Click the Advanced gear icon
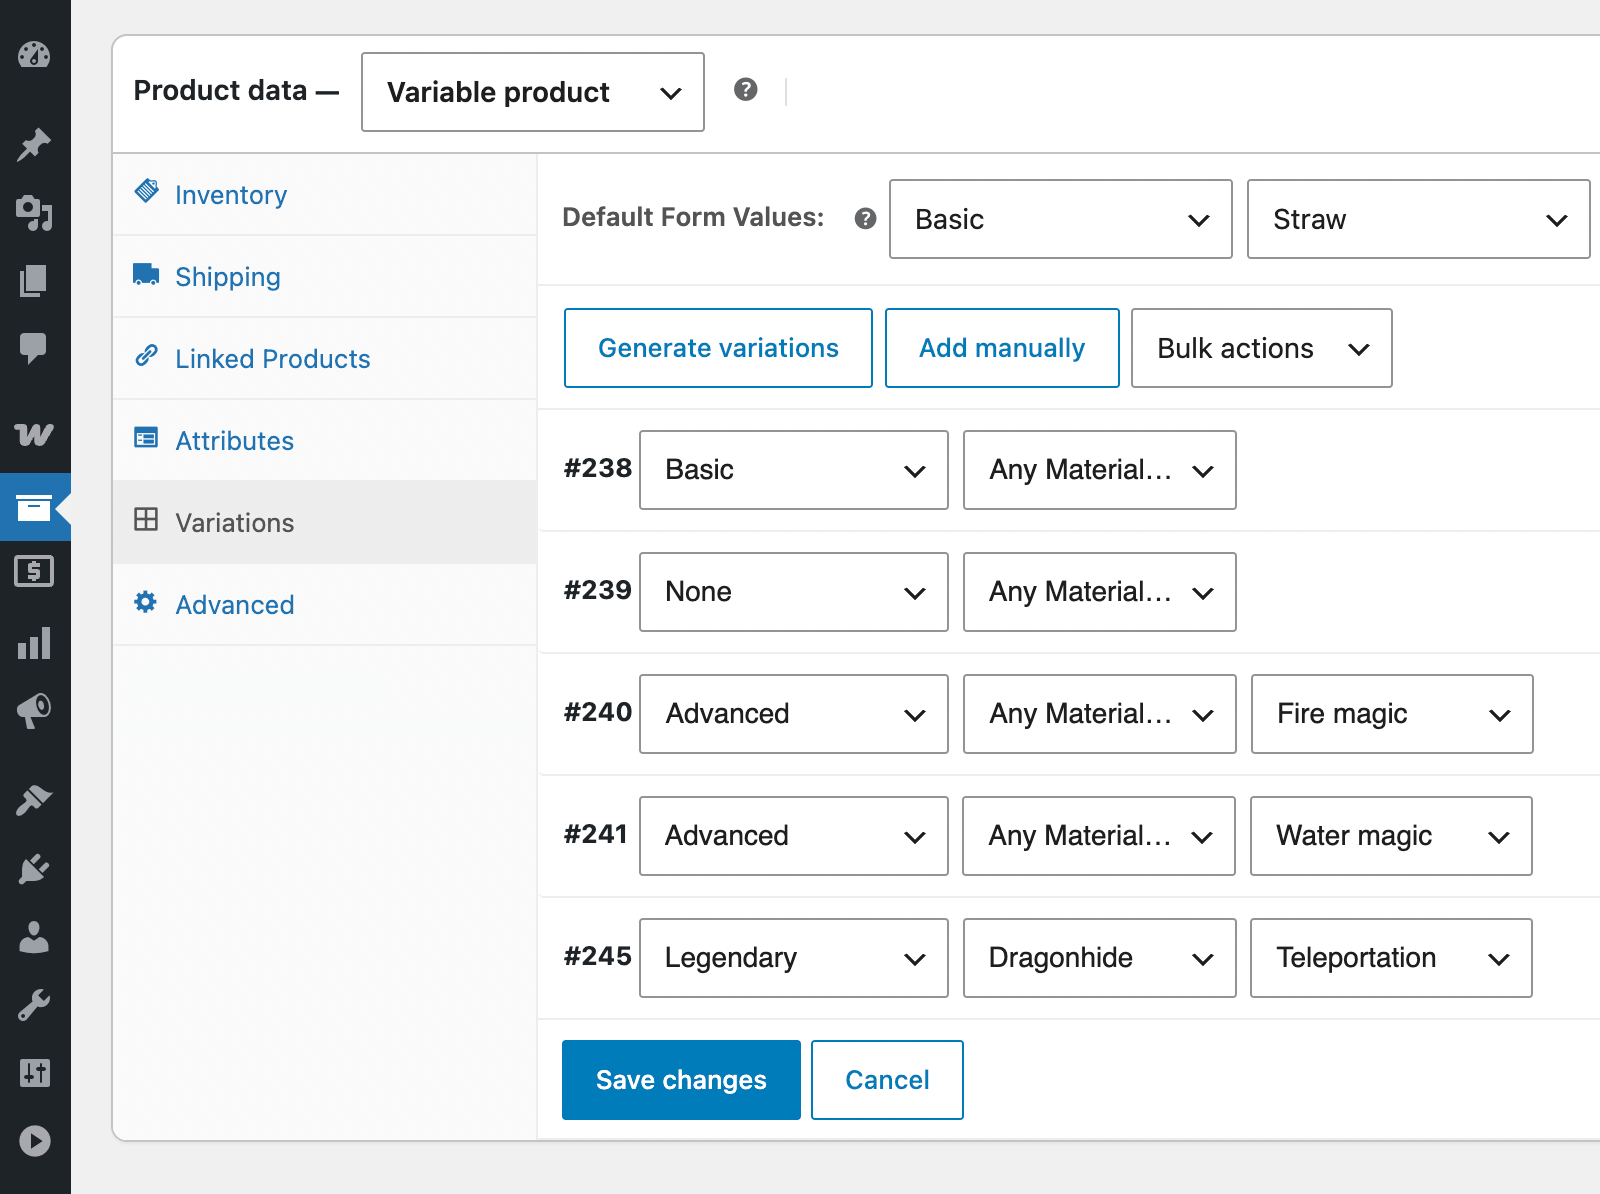The image size is (1600, 1194). click(146, 601)
